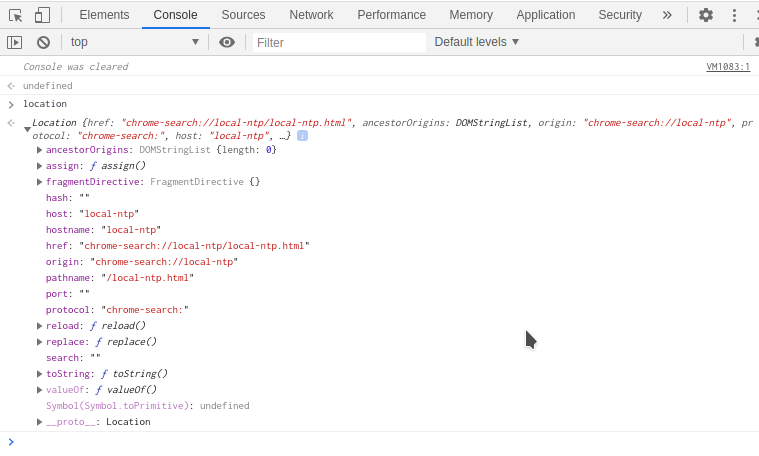Screen dimensions: 759x456
Task: Open DevTools settings gear
Action: click(x=706, y=15)
